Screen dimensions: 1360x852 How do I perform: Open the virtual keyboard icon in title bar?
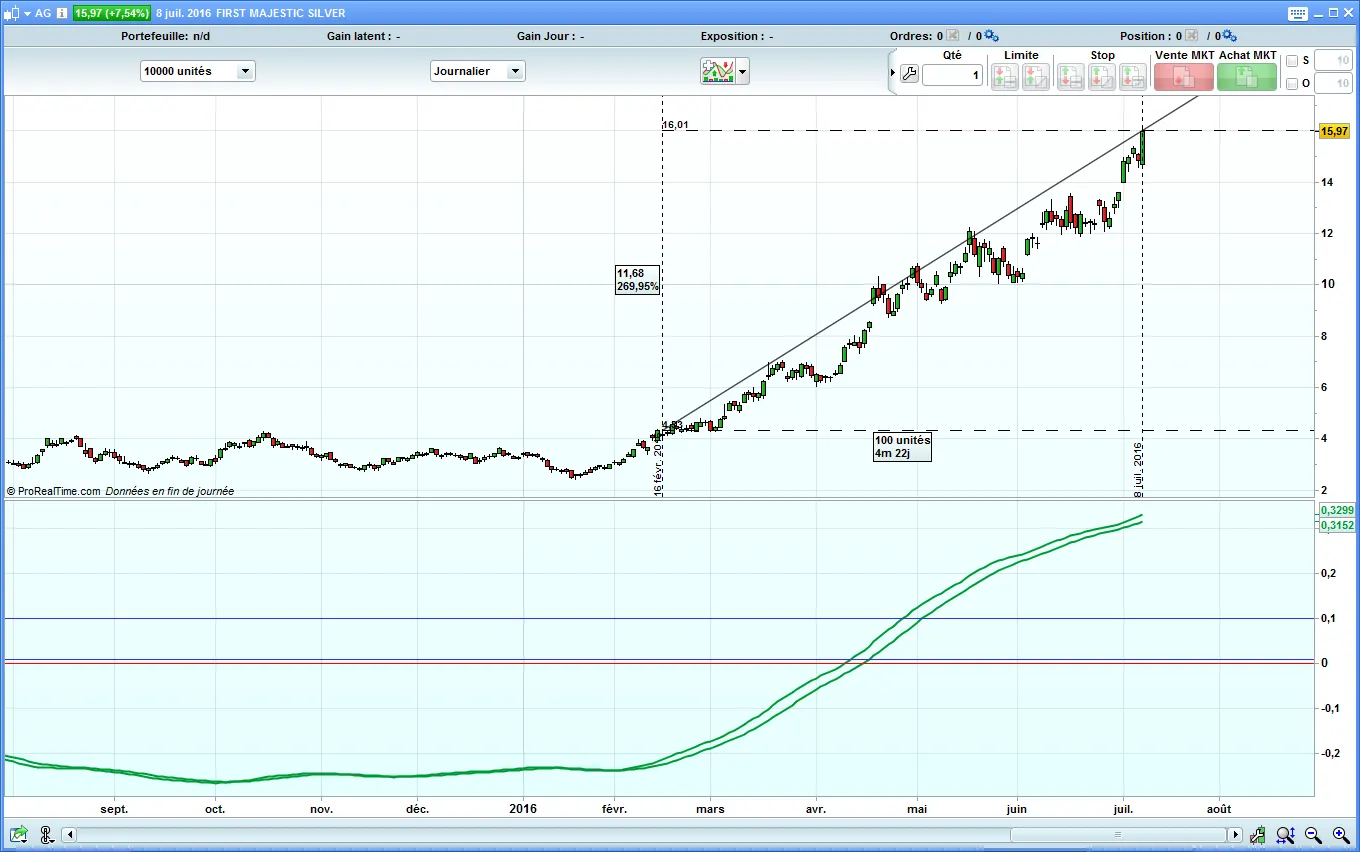pos(1297,14)
